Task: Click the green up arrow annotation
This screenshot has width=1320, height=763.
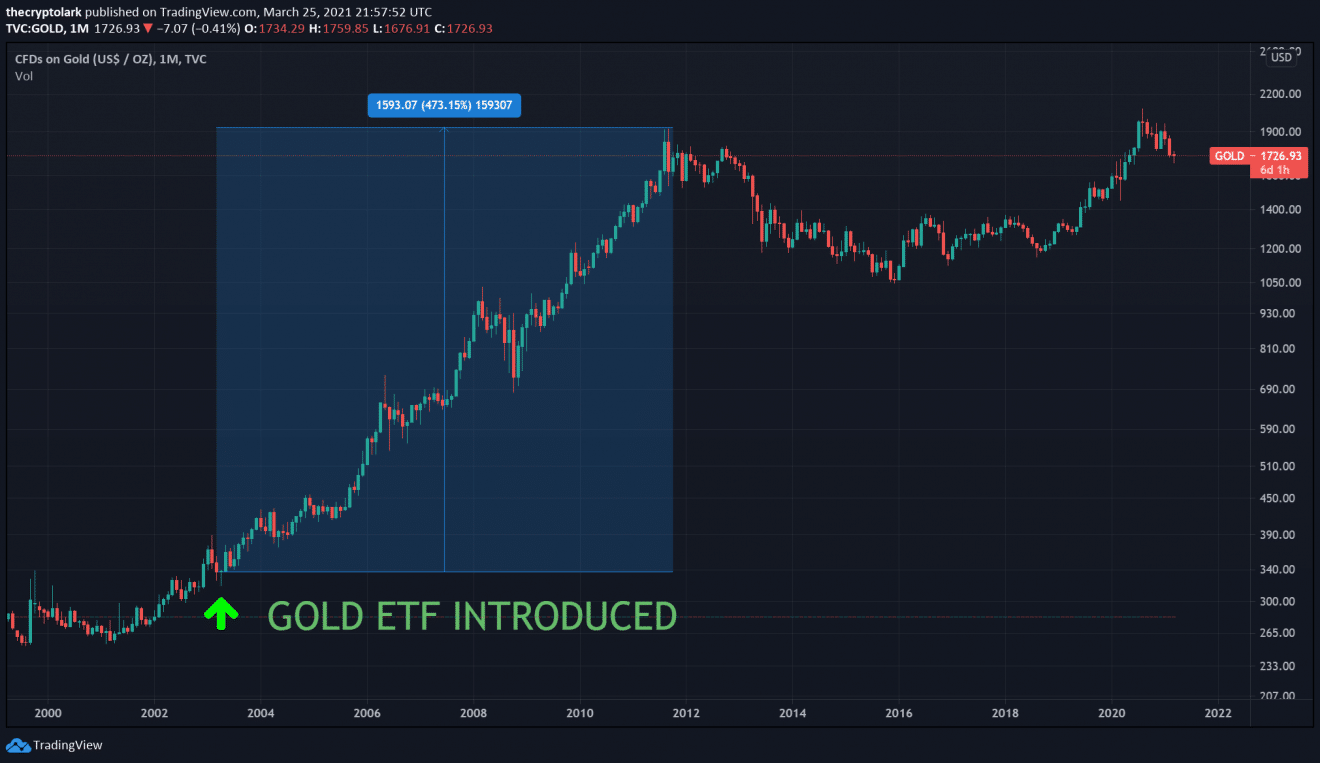Action: tap(221, 613)
